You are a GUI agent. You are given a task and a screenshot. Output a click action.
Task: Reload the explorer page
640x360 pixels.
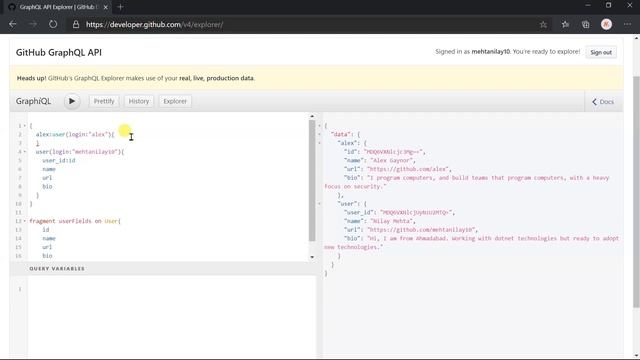[x=53, y=24]
